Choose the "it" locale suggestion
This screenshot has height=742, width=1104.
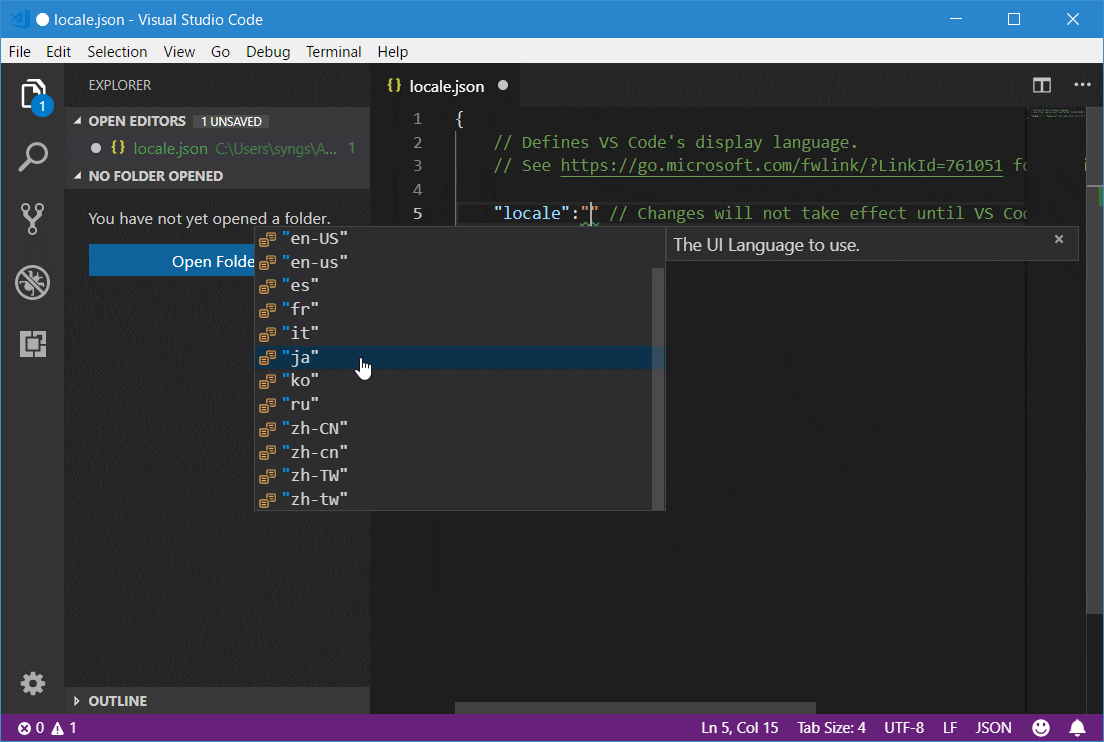click(453, 333)
